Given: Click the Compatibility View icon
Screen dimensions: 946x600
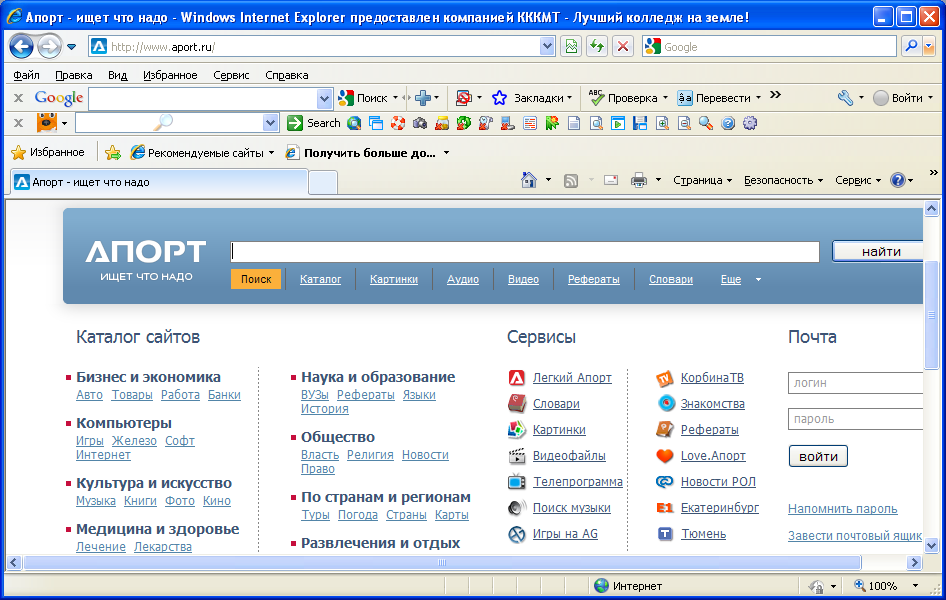Looking at the screenshot, I should click(571, 46).
